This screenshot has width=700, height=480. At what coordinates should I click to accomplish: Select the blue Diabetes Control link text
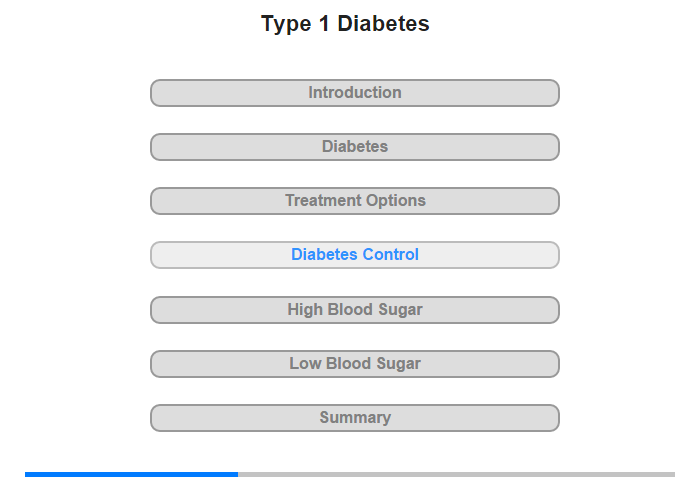(x=354, y=255)
